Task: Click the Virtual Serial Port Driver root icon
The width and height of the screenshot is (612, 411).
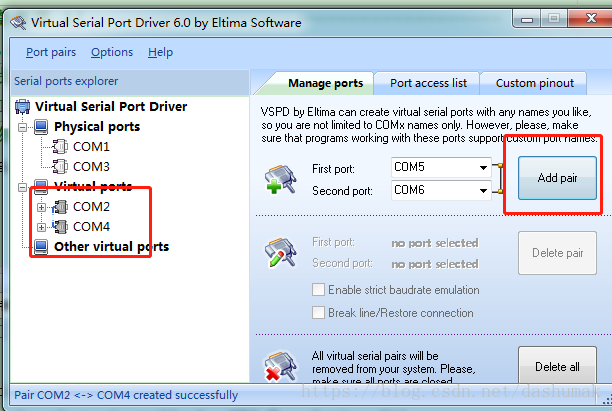Action: pyautogui.click(x=22, y=106)
